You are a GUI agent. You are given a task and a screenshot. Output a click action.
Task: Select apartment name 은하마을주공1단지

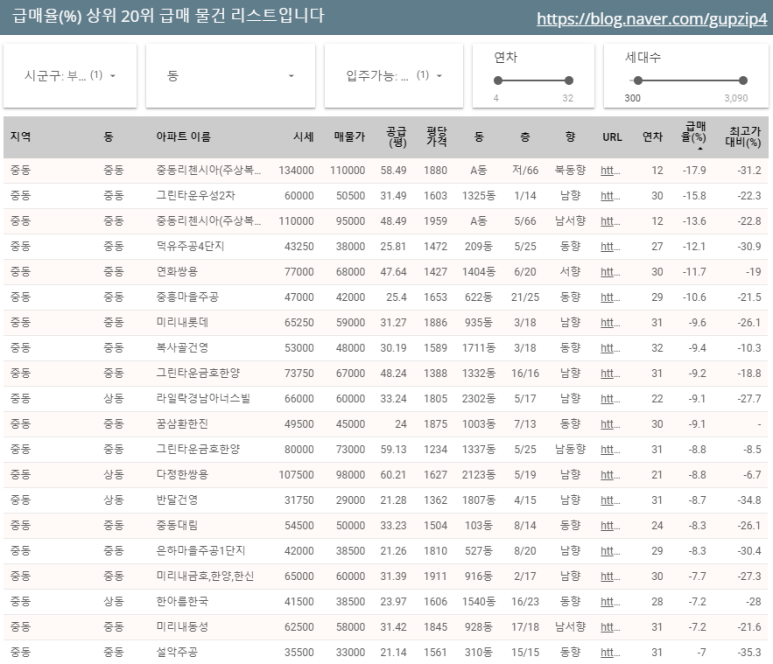click(201, 551)
